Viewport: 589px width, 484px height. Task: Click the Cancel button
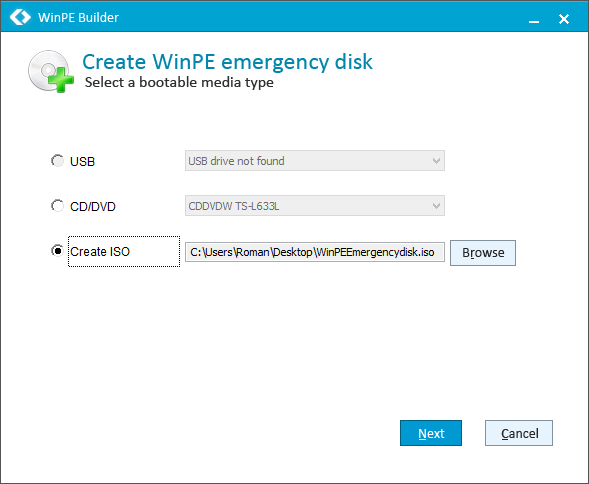click(519, 433)
